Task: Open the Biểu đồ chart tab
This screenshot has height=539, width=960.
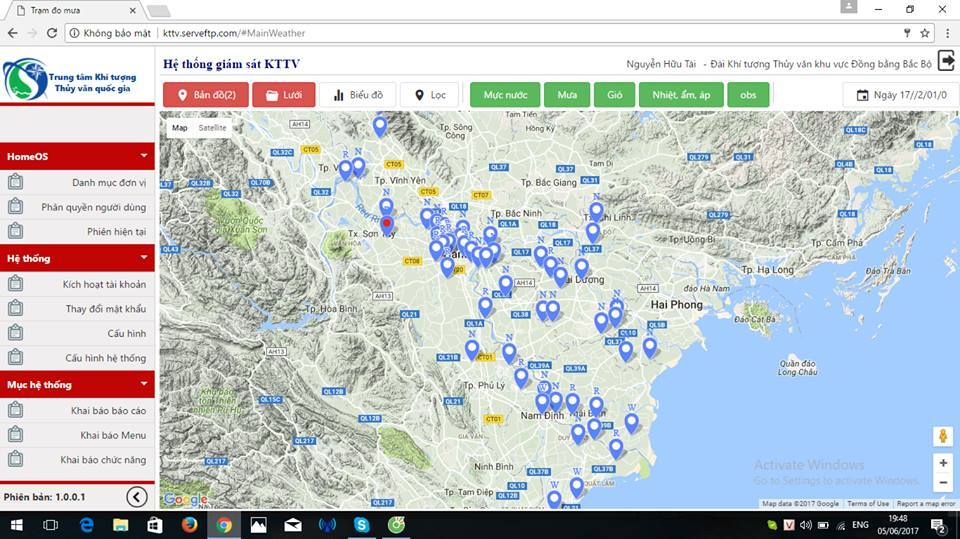Action: click(x=357, y=95)
